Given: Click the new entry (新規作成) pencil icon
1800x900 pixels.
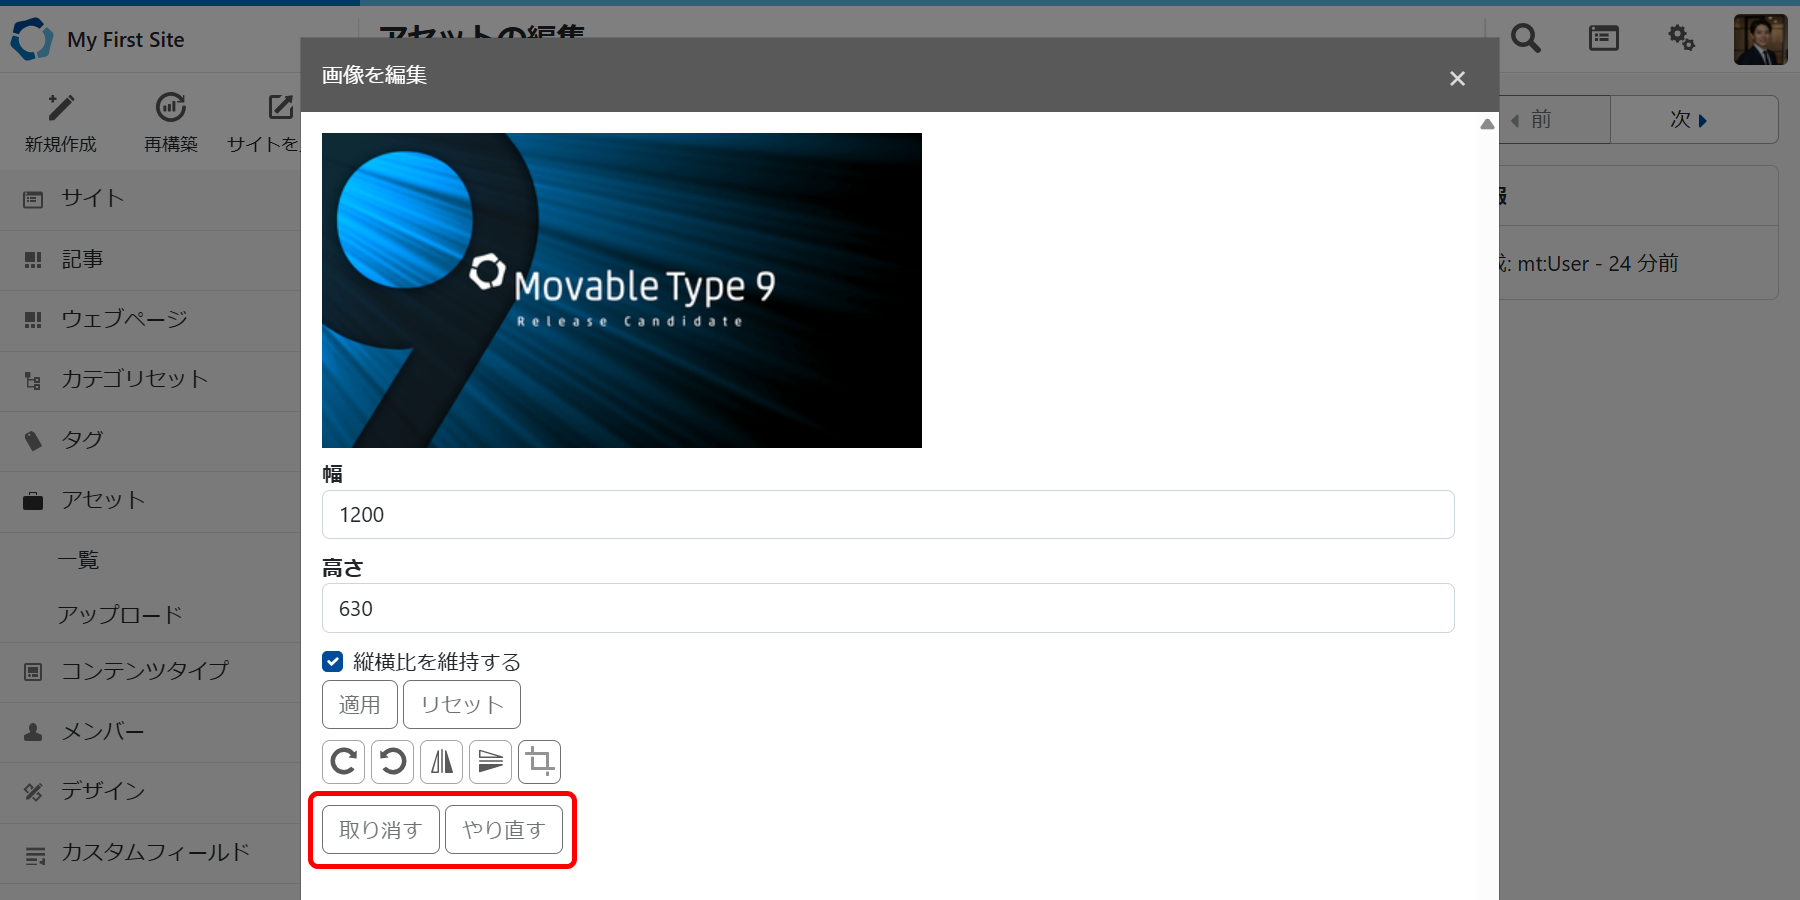Looking at the screenshot, I should coord(61,107).
